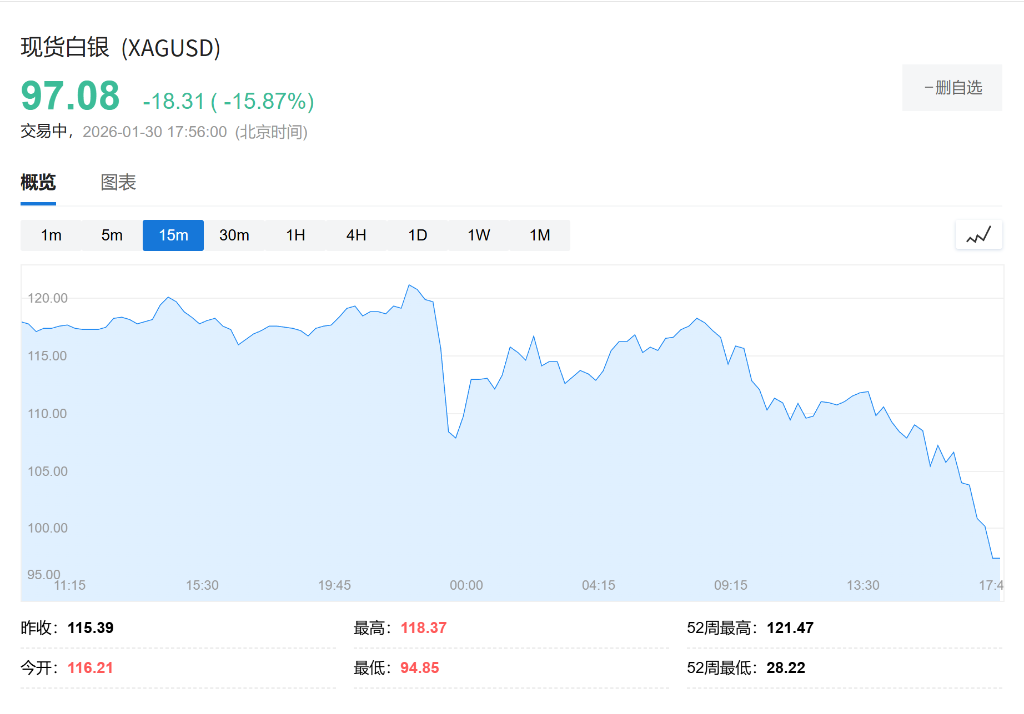Choose the 1H timeframe
The height and width of the screenshot is (714, 1024).
pos(295,235)
